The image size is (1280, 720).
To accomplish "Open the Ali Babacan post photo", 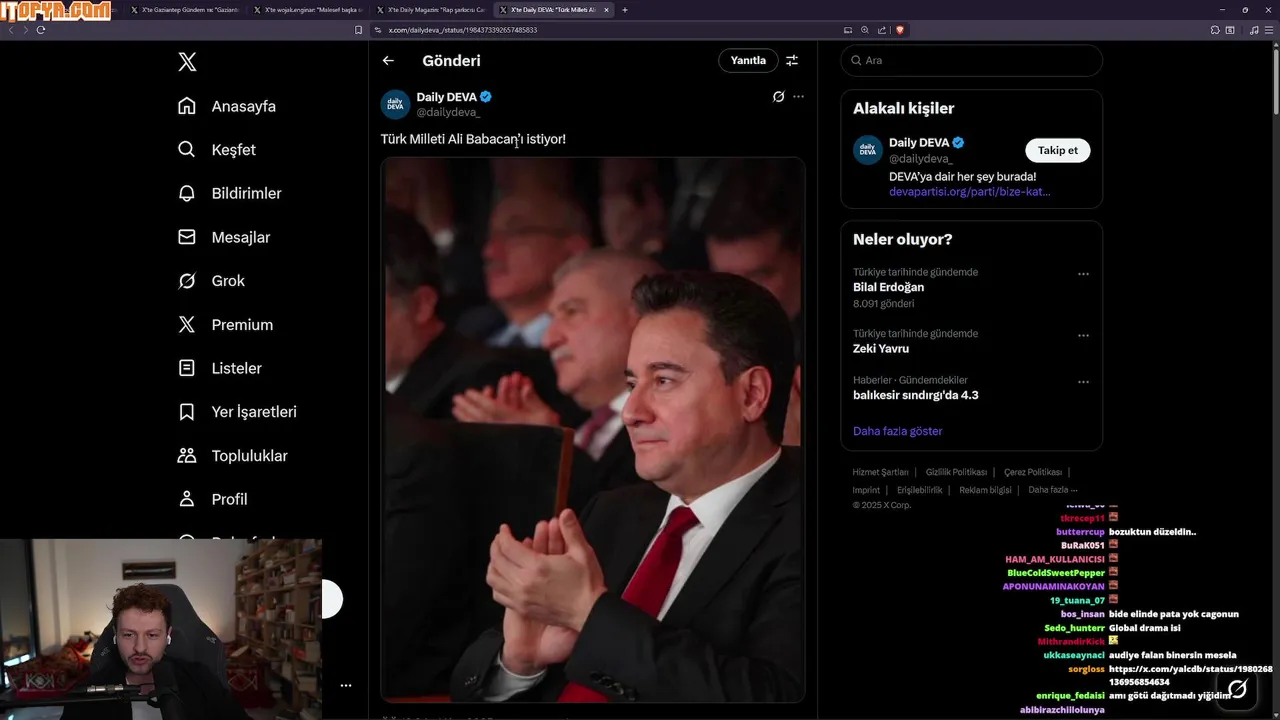I will click(592, 430).
